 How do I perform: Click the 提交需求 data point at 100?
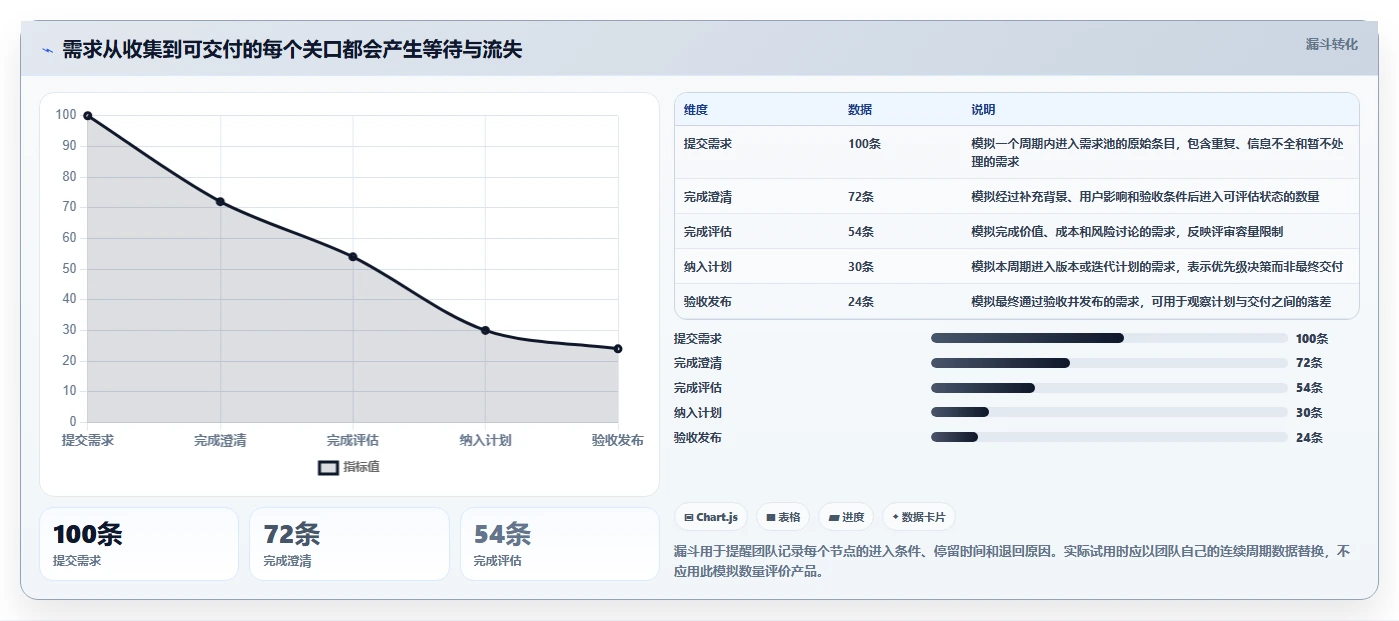(x=88, y=116)
